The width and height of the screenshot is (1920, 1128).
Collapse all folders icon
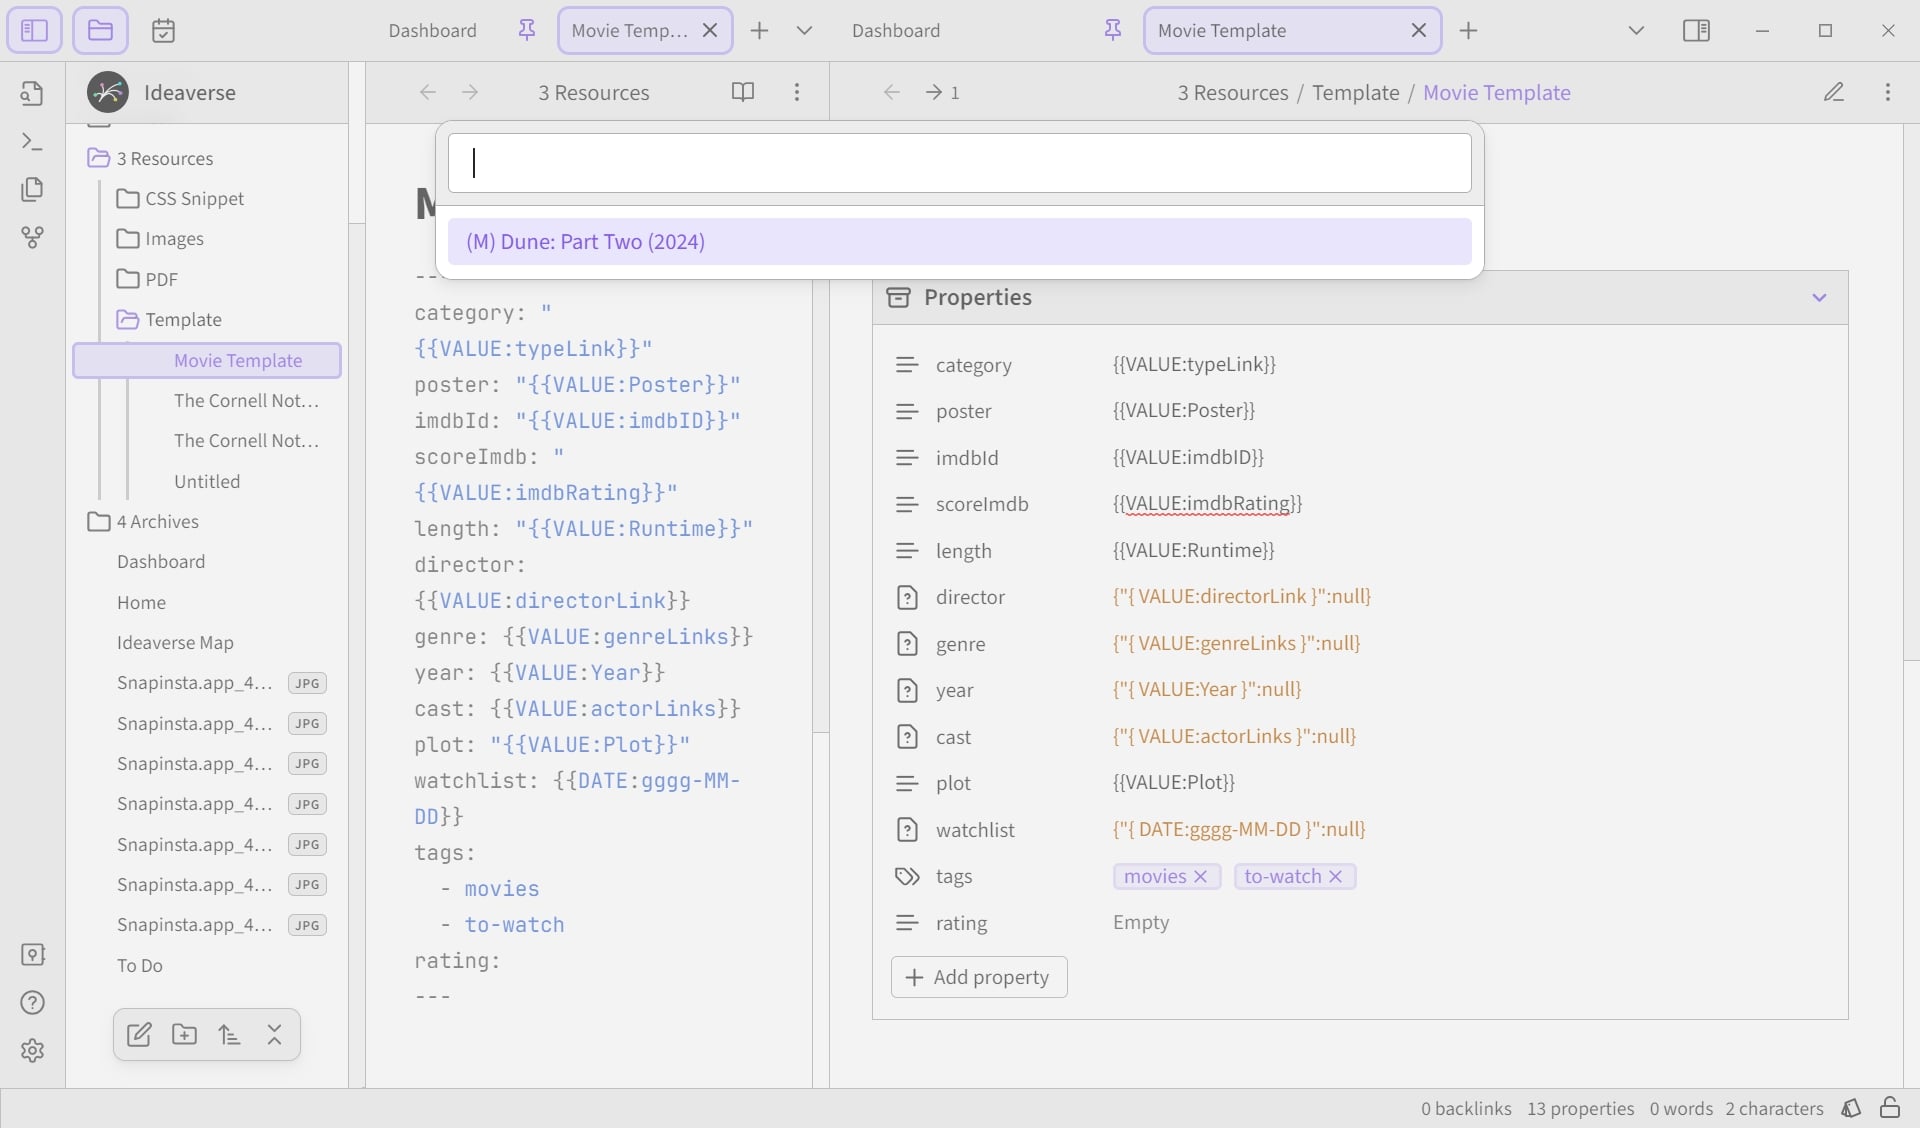pyautogui.click(x=274, y=1034)
